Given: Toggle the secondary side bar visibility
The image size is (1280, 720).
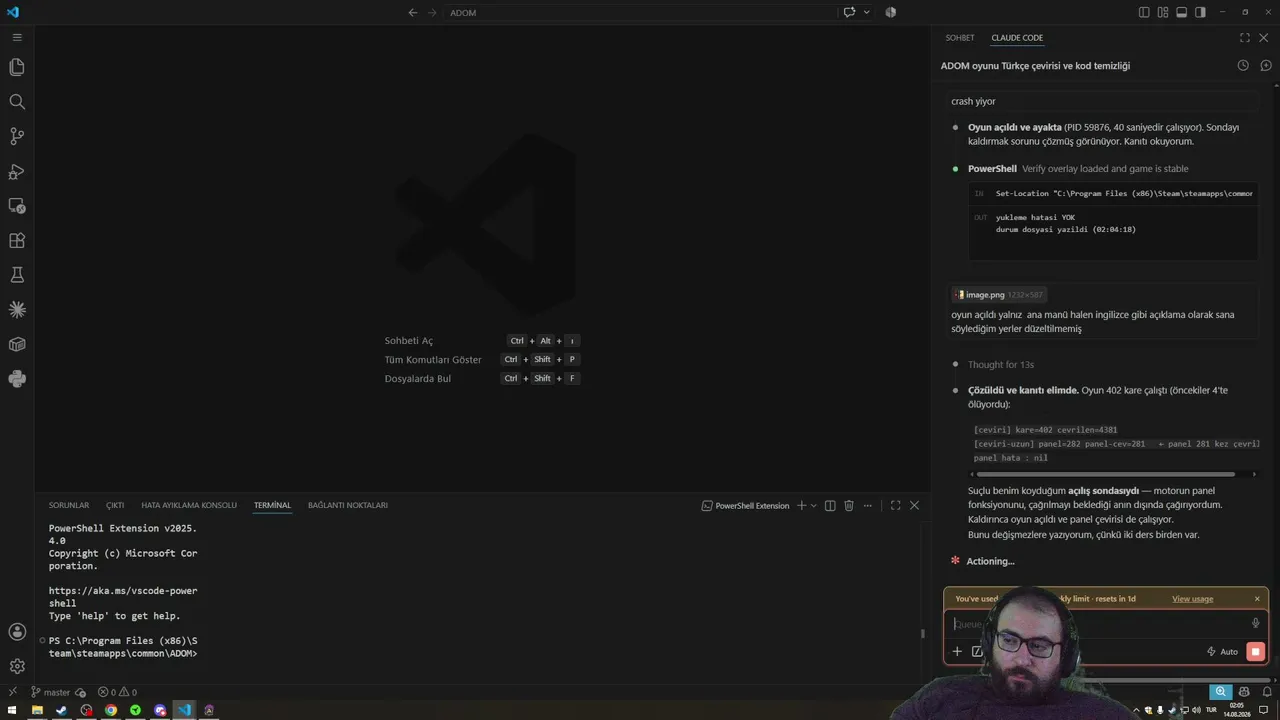Looking at the screenshot, I should [1200, 12].
